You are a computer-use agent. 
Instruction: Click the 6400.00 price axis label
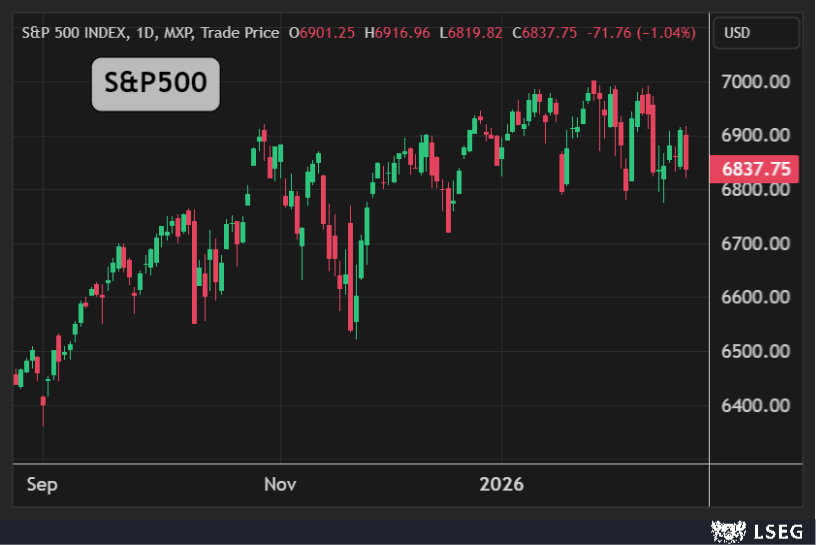pyautogui.click(x=756, y=405)
